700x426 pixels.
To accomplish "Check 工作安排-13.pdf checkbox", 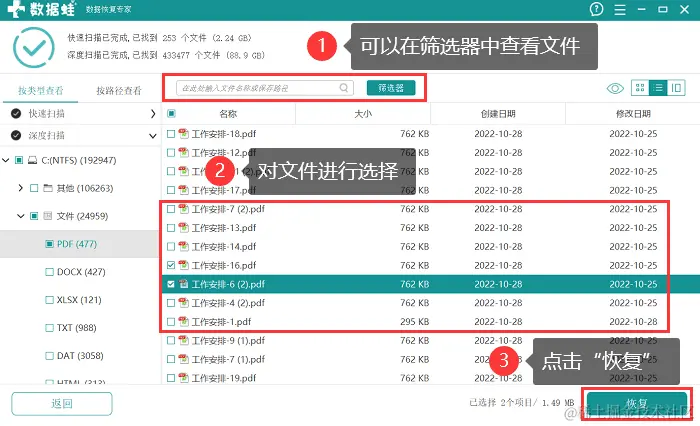I will click(x=171, y=228).
